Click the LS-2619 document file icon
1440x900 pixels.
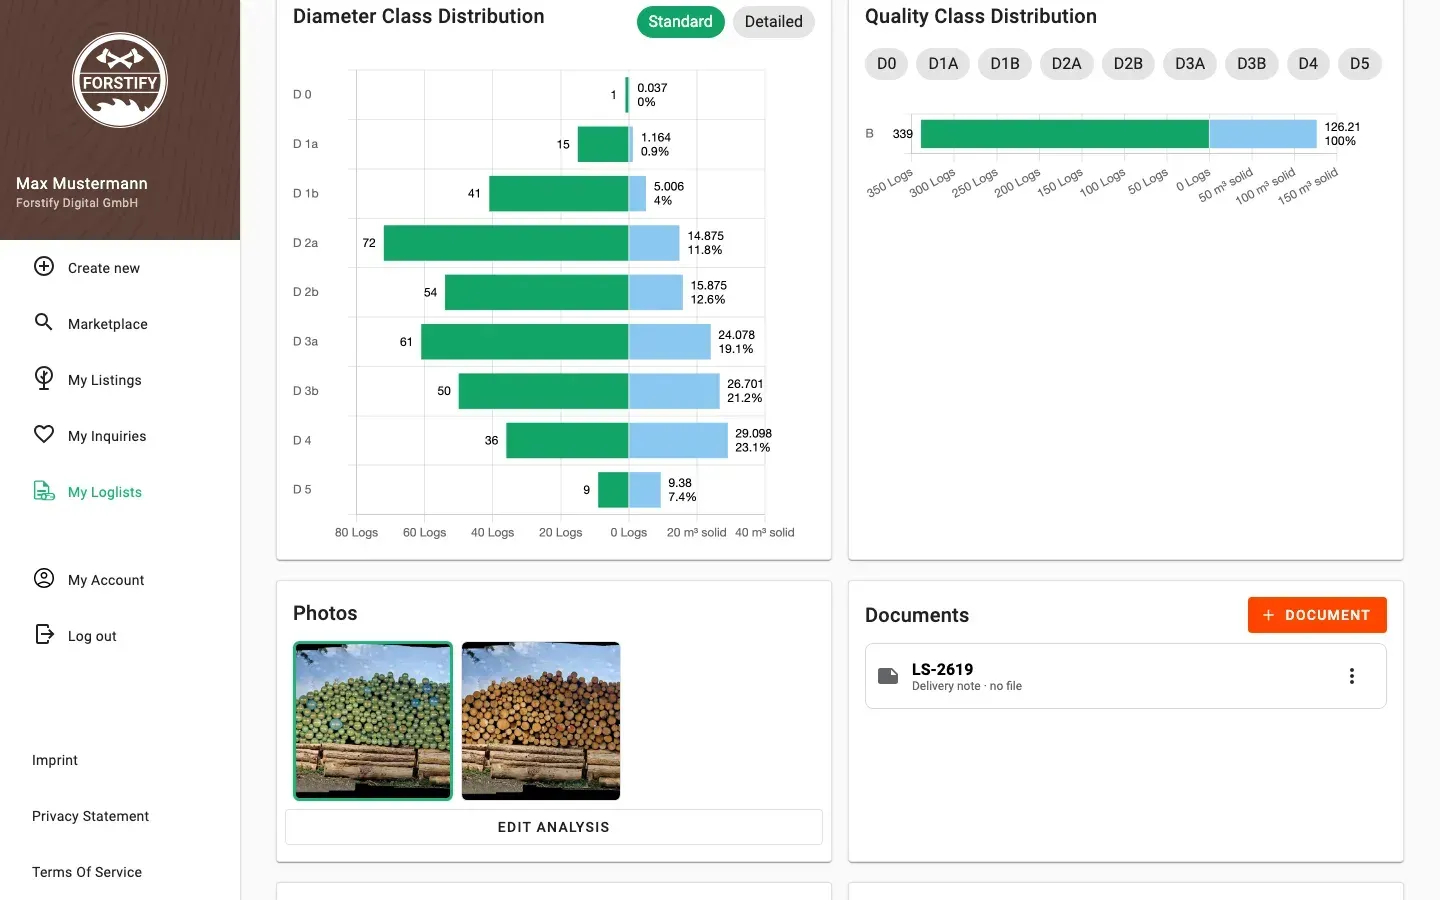(x=888, y=676)
